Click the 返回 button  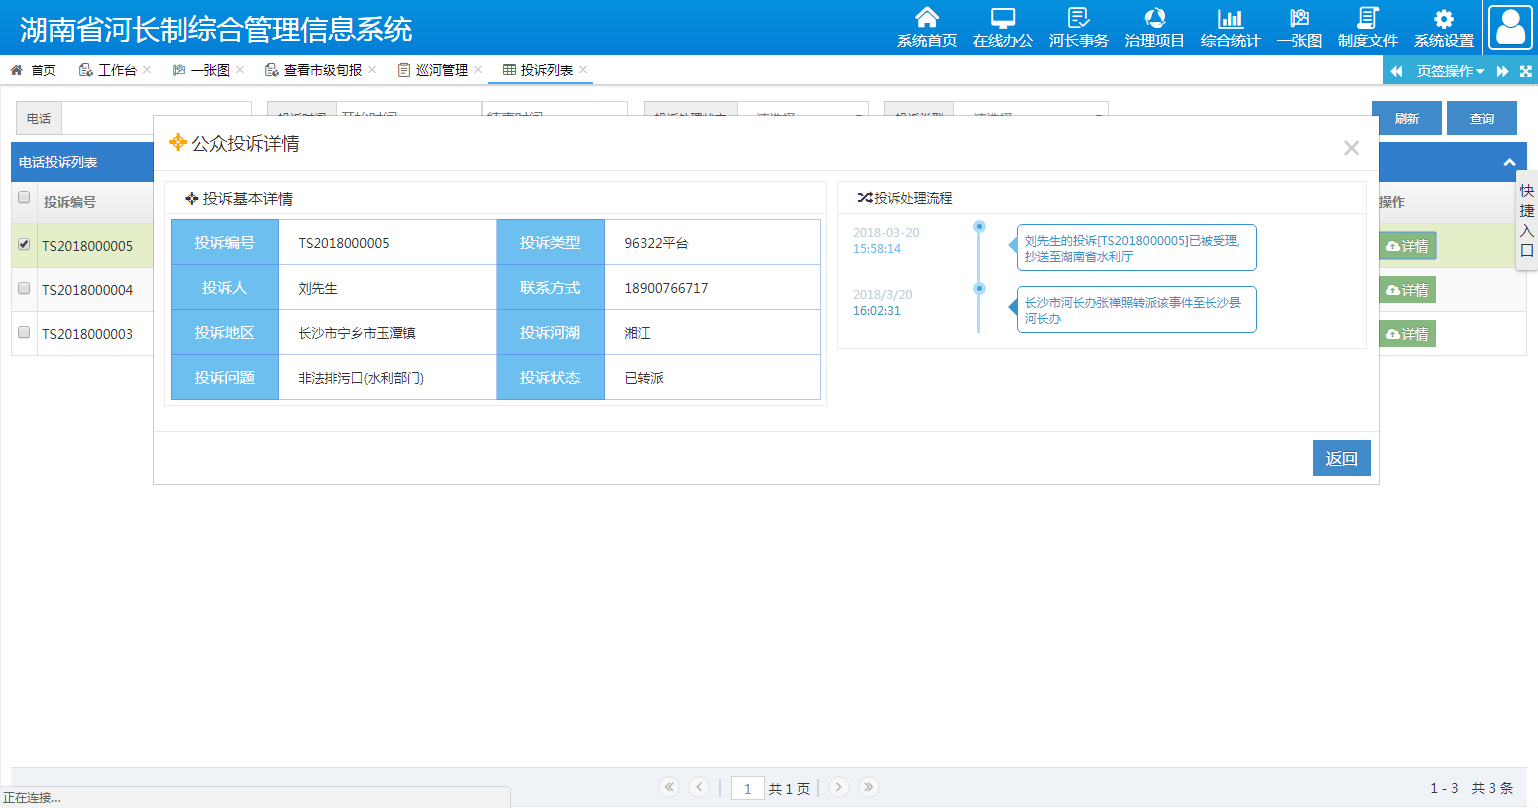tap(1342, 458)
